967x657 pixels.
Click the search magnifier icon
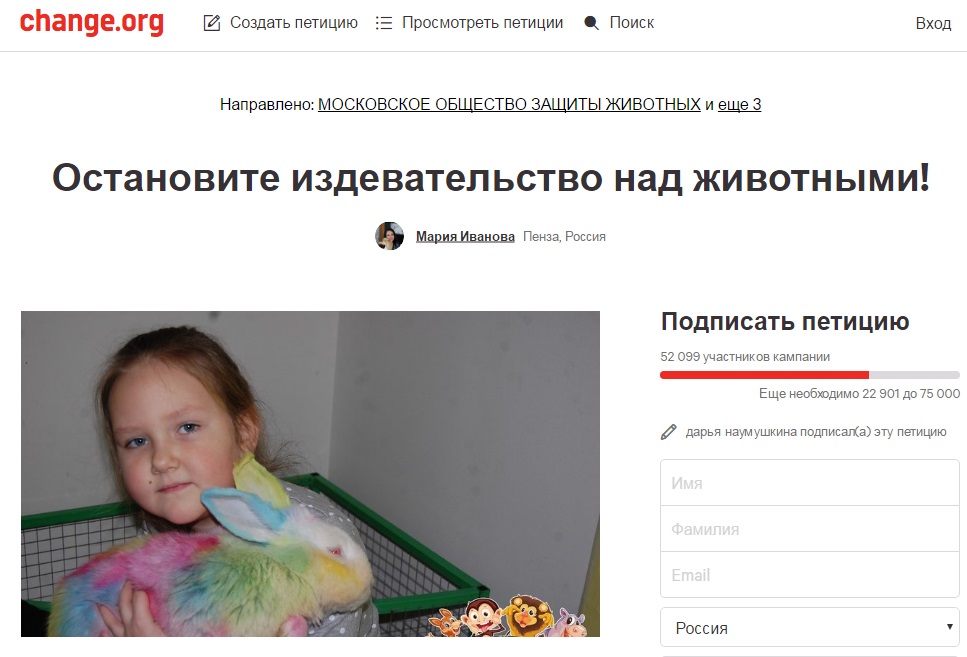[x=591, y=23]
